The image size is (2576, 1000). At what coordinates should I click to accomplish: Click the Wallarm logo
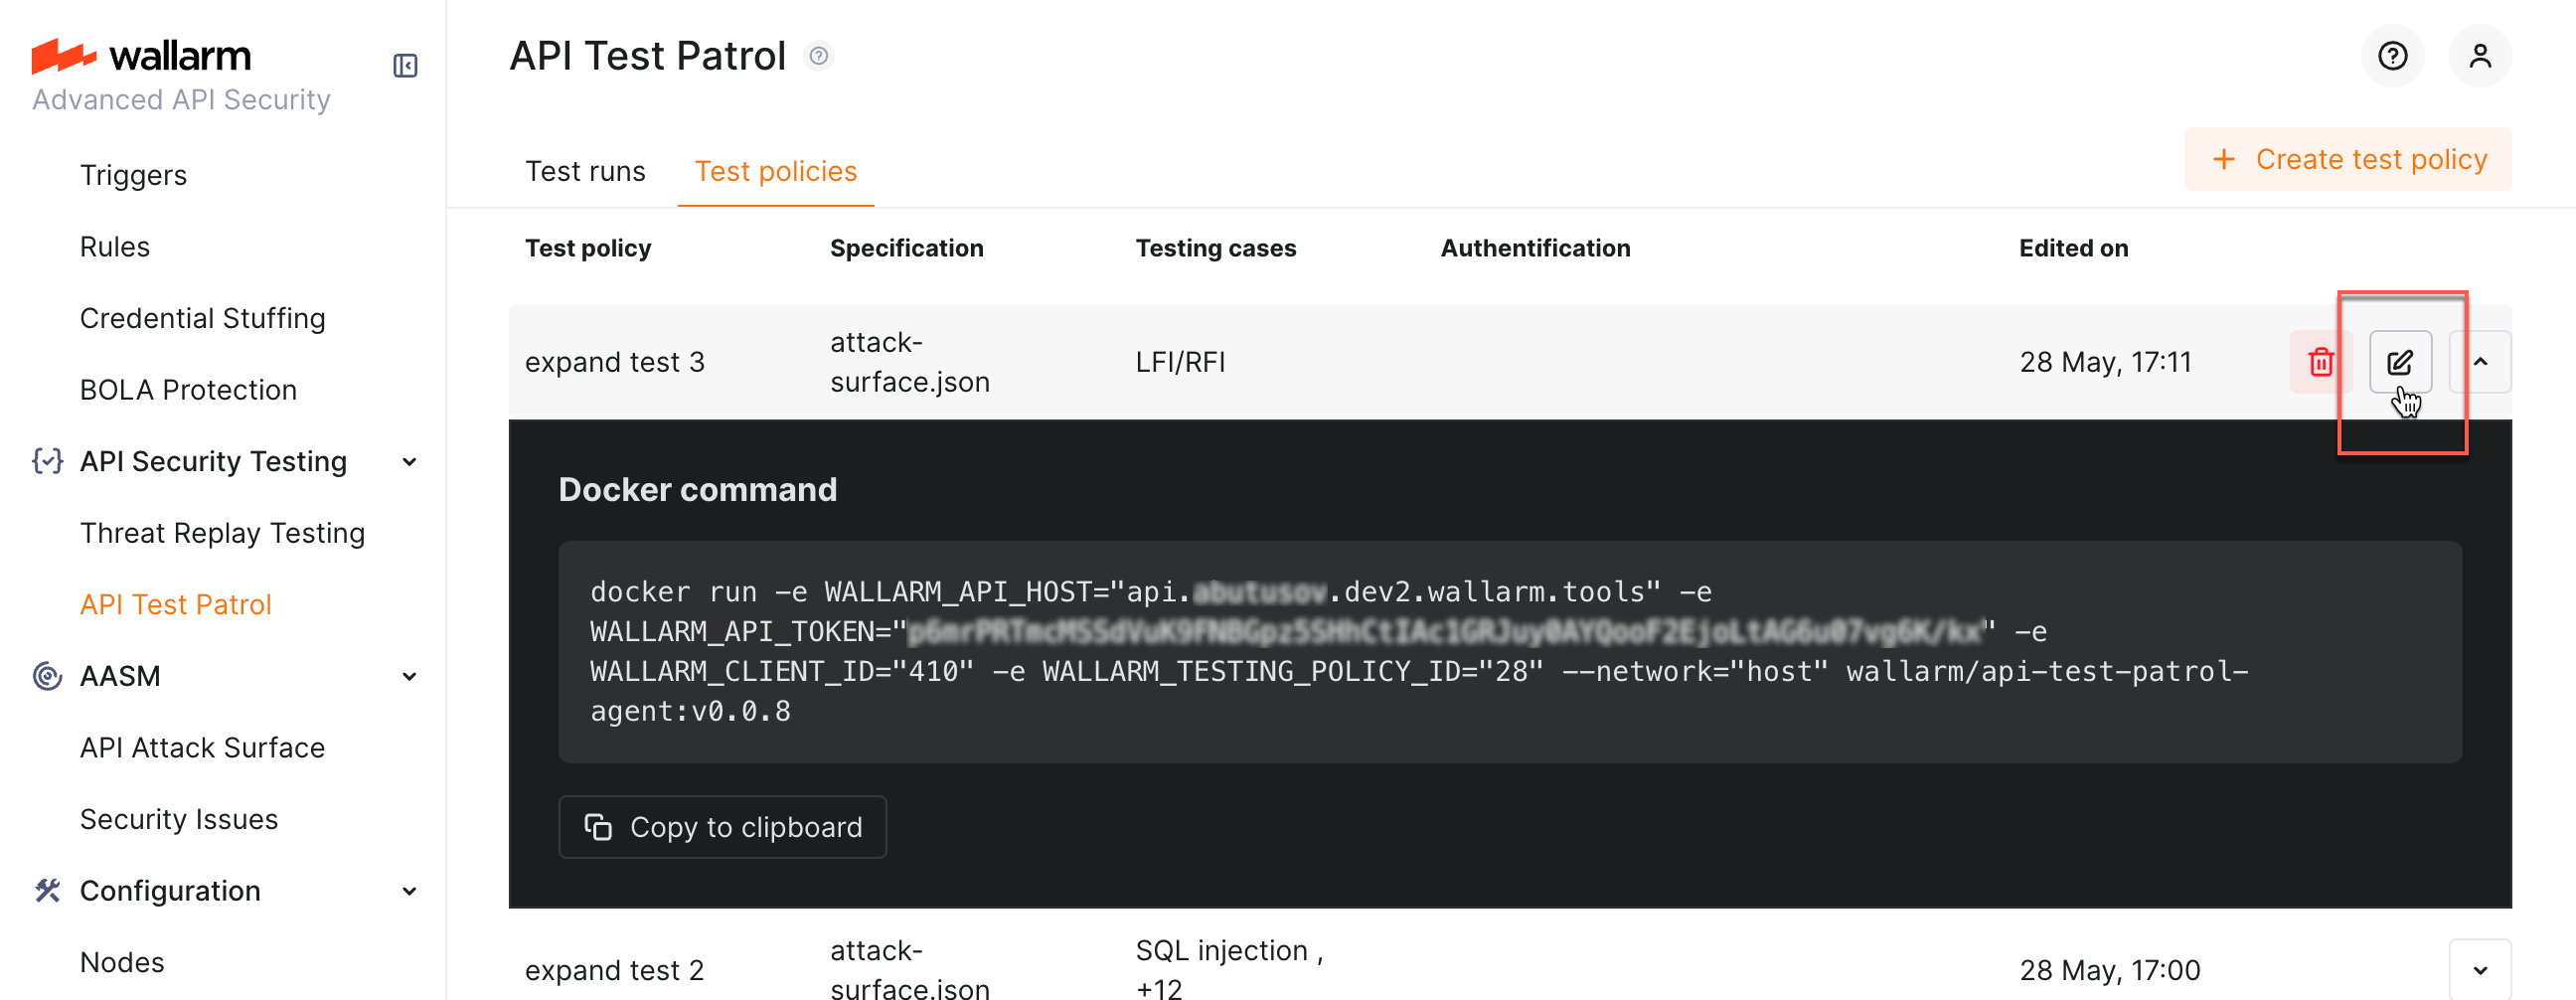[x=141, y=56]
